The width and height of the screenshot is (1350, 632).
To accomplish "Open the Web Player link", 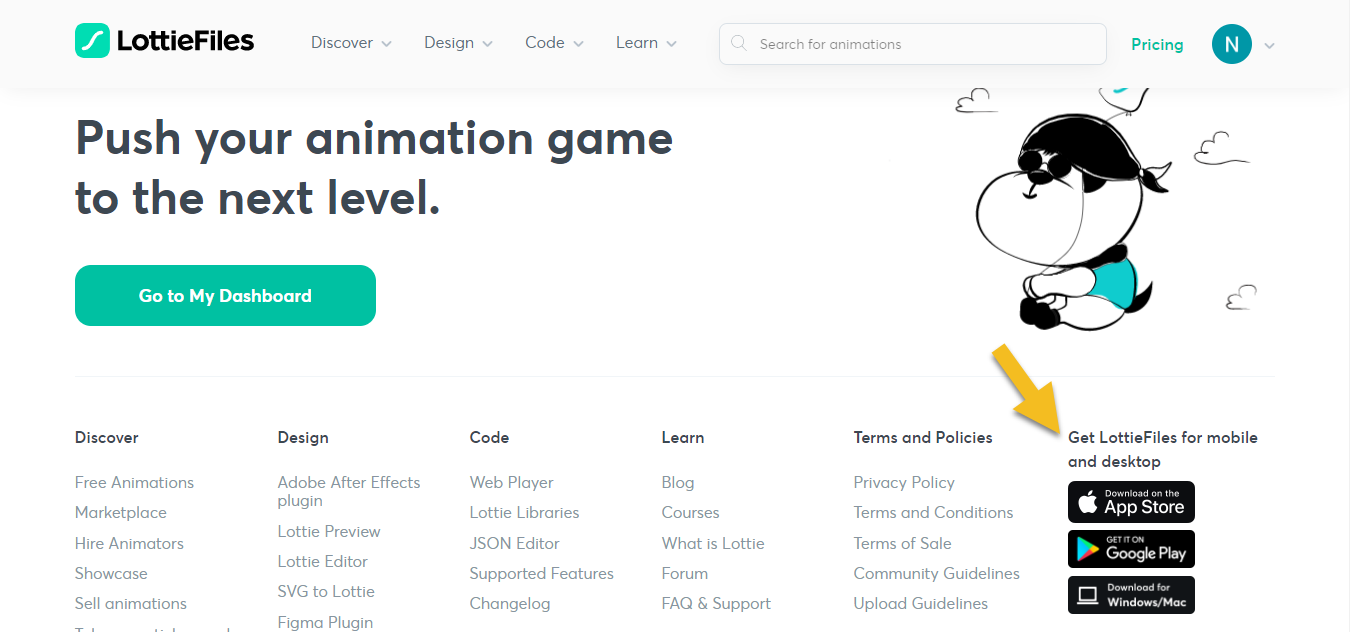I will (x=511, y=482).
